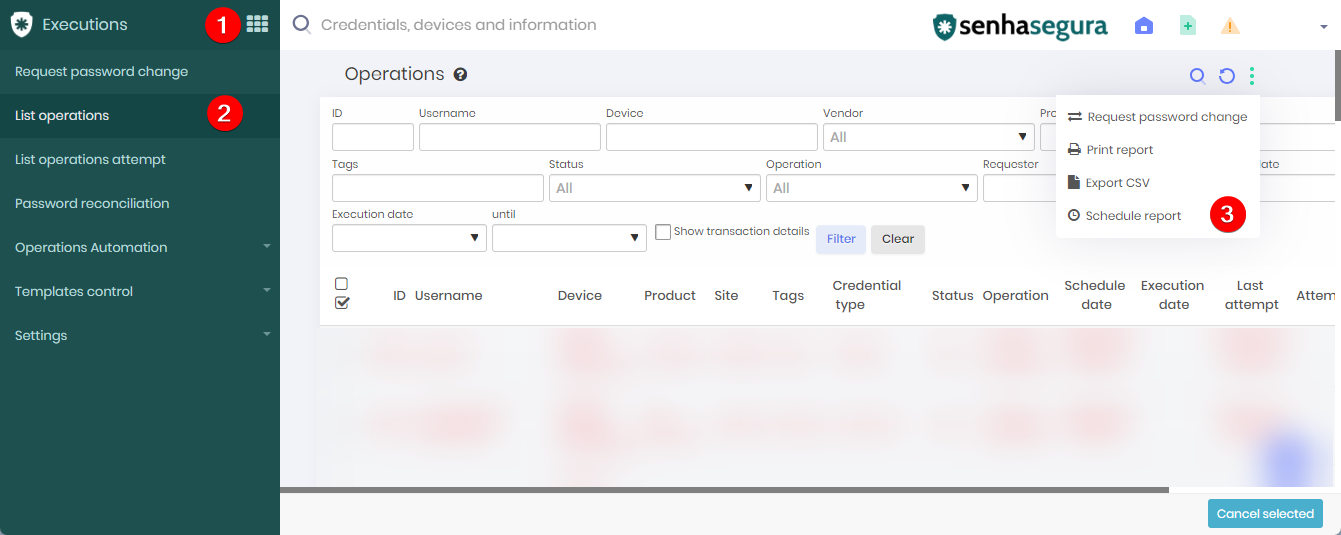
Task: Choose Schedule report from actions menu
Action: point(1158,216)
